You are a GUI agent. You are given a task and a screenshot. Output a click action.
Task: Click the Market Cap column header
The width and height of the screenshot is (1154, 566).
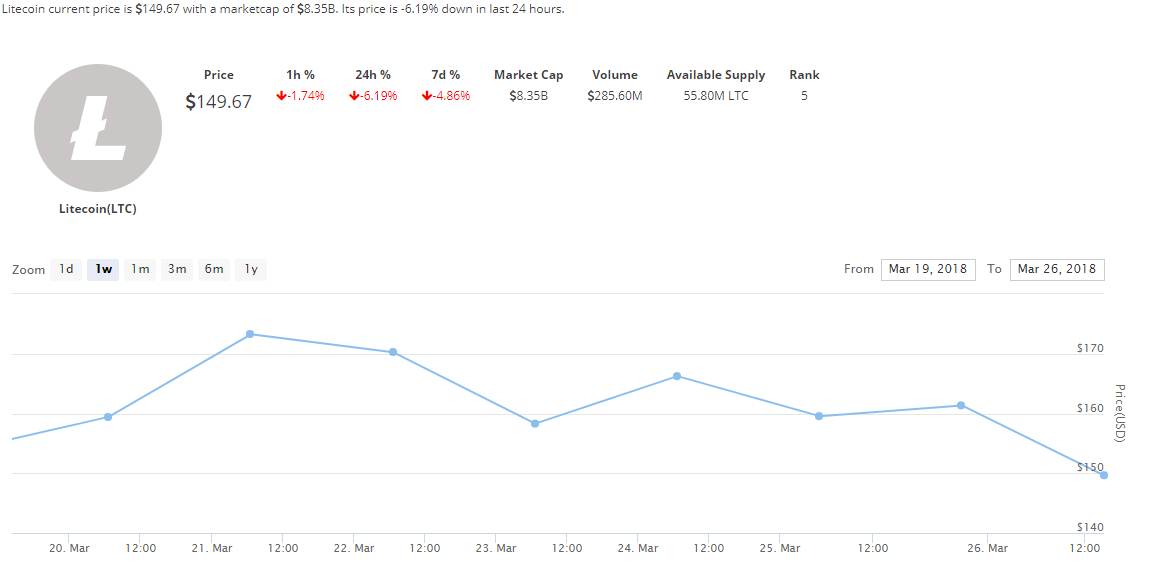528,75
